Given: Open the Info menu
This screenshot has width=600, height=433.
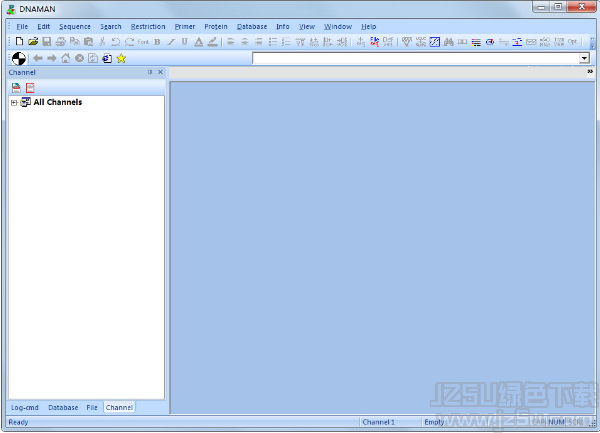Looking at the screenshot, I should (x=283, y=26).
